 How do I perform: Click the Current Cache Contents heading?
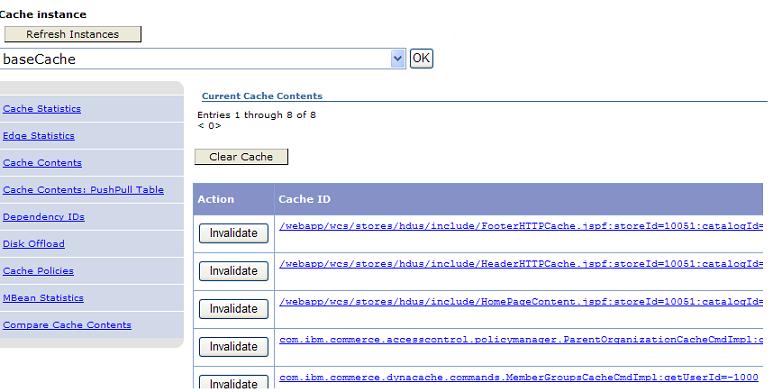coord(262,96)
